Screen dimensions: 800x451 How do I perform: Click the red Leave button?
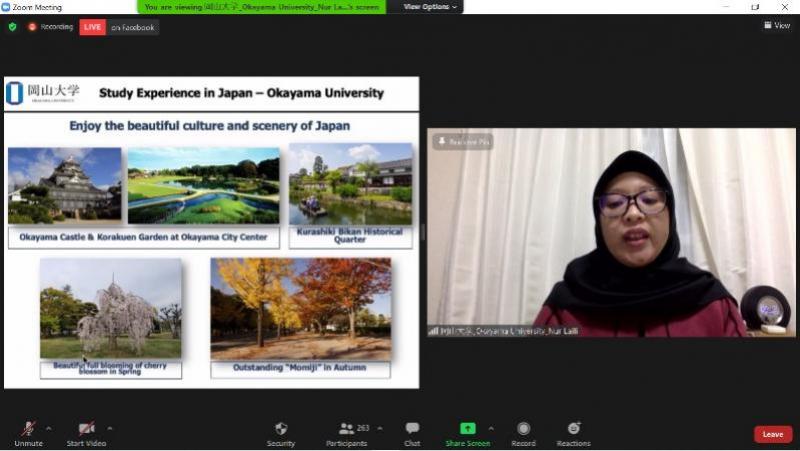(x=773, y=434)
